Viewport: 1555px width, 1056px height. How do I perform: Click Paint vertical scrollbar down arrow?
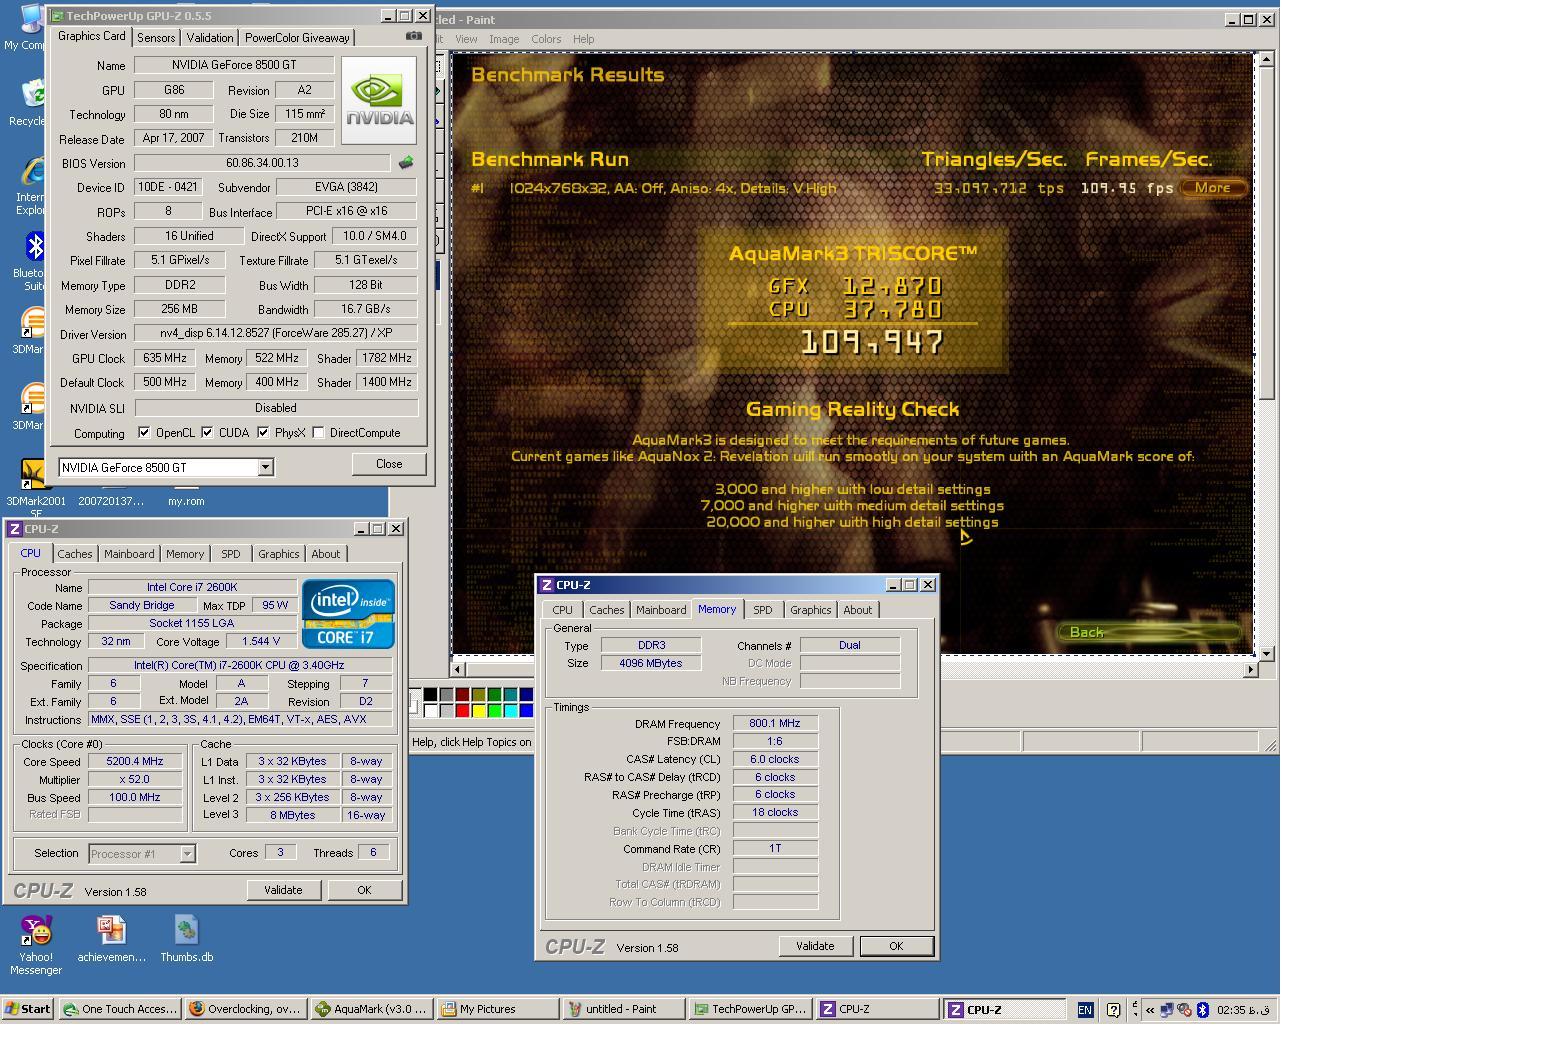[1266, 653]
